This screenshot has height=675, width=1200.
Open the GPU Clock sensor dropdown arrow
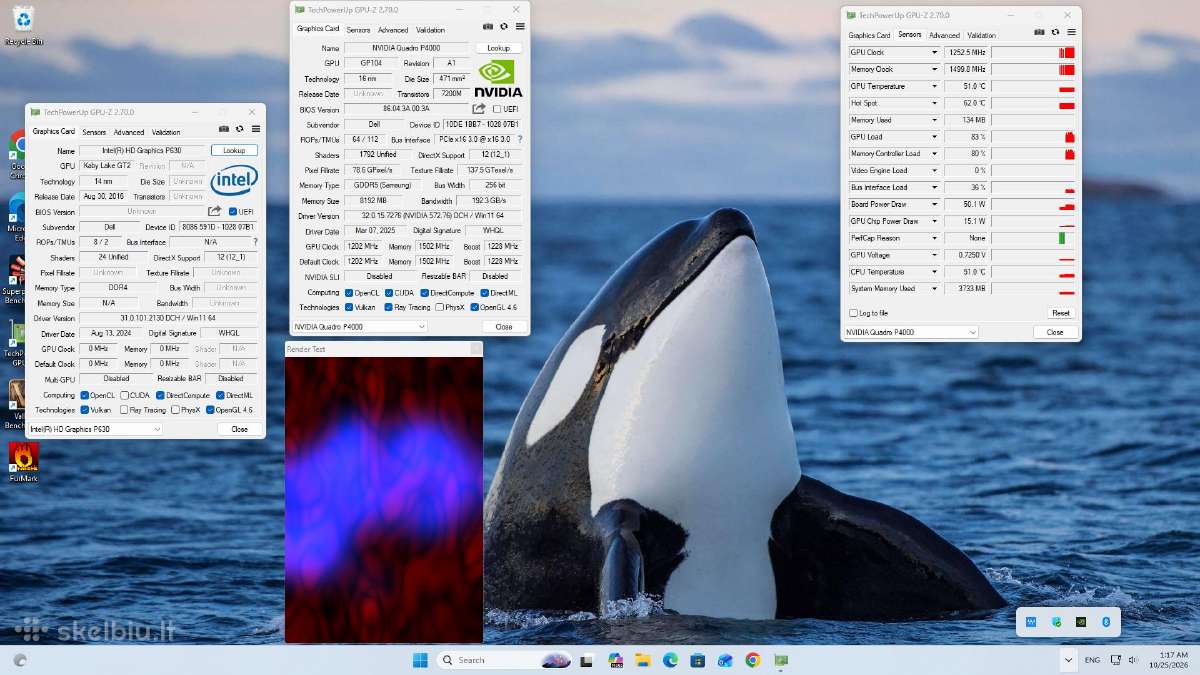tap(935, 53)
